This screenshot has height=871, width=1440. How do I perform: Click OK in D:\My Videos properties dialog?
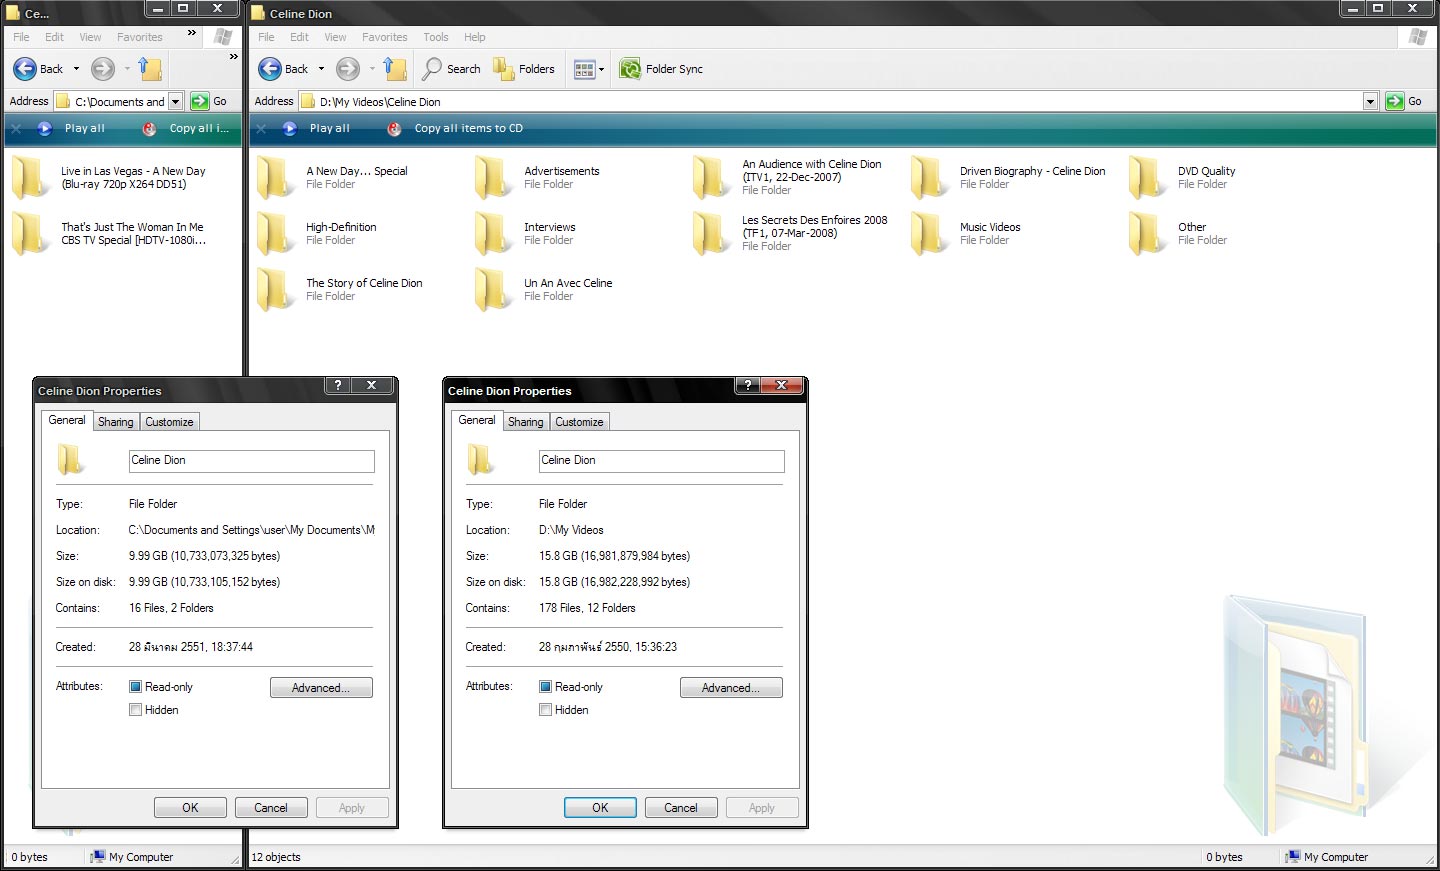[x=600, y=808]
